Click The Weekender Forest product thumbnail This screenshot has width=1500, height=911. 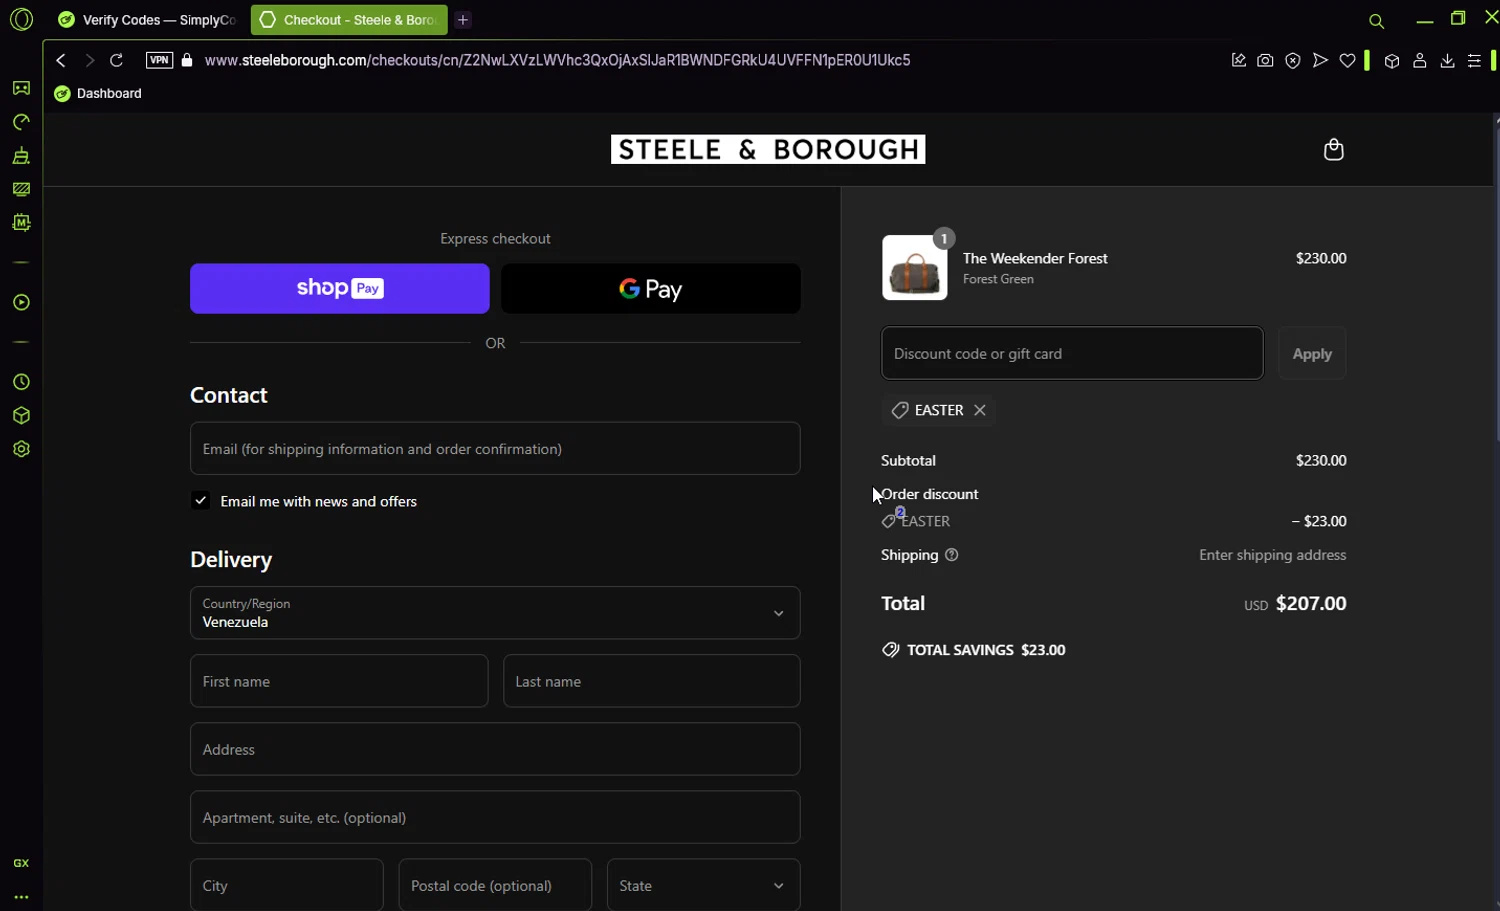[915, 268]
